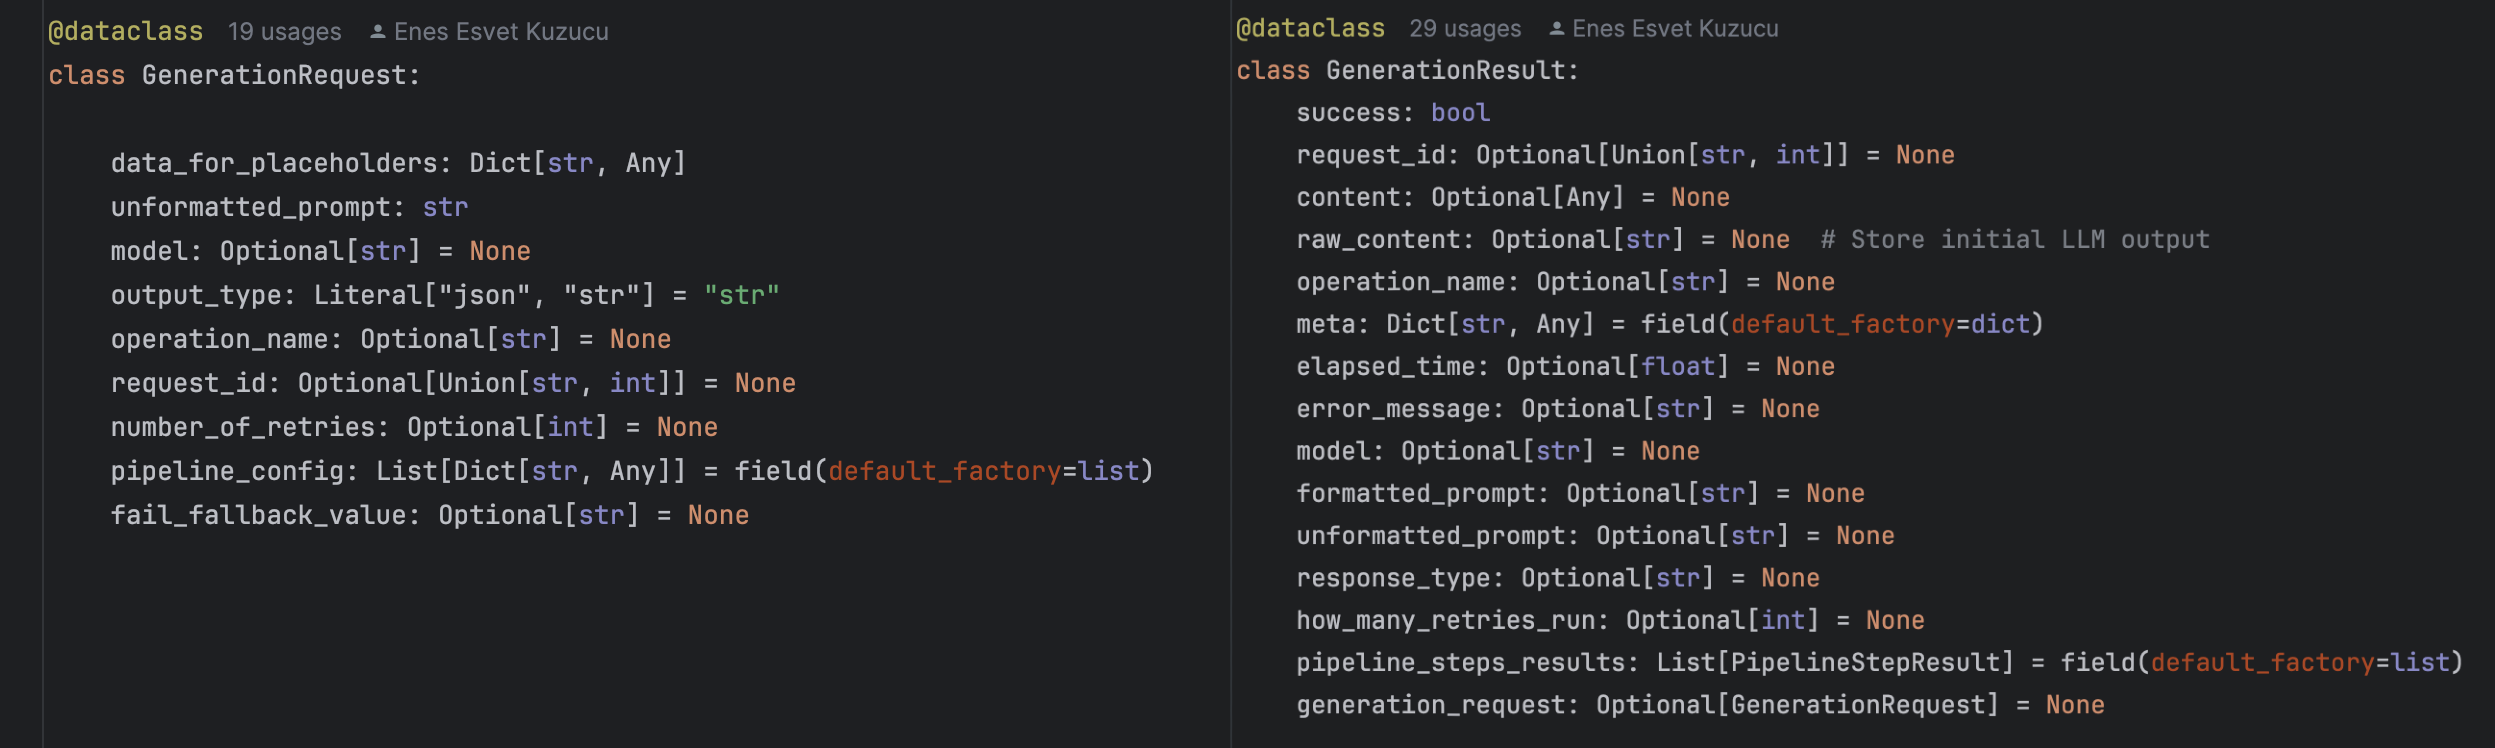Click the "# Store initial LLM output" comment

[x=2015, y=240]
